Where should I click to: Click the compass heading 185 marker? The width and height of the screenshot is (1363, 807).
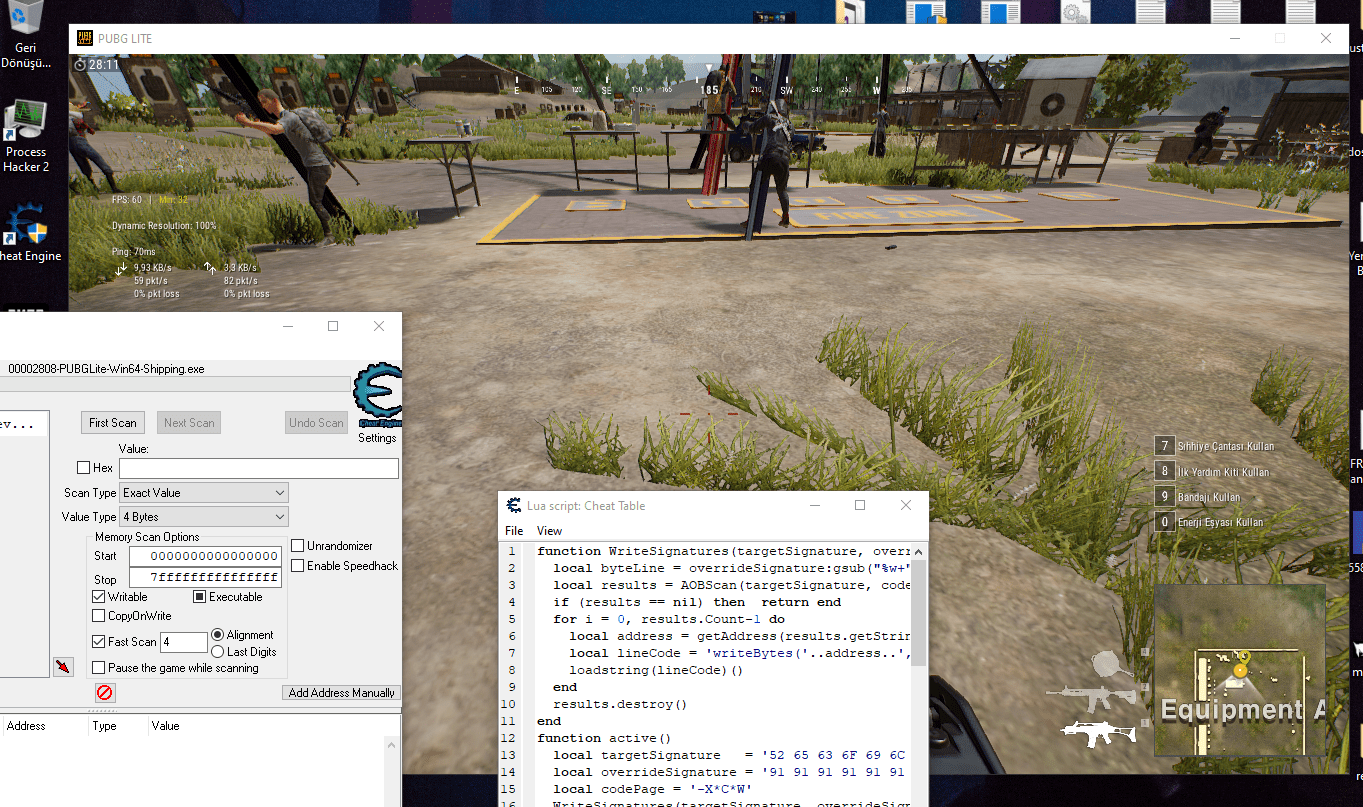click(x=710, y=89)
